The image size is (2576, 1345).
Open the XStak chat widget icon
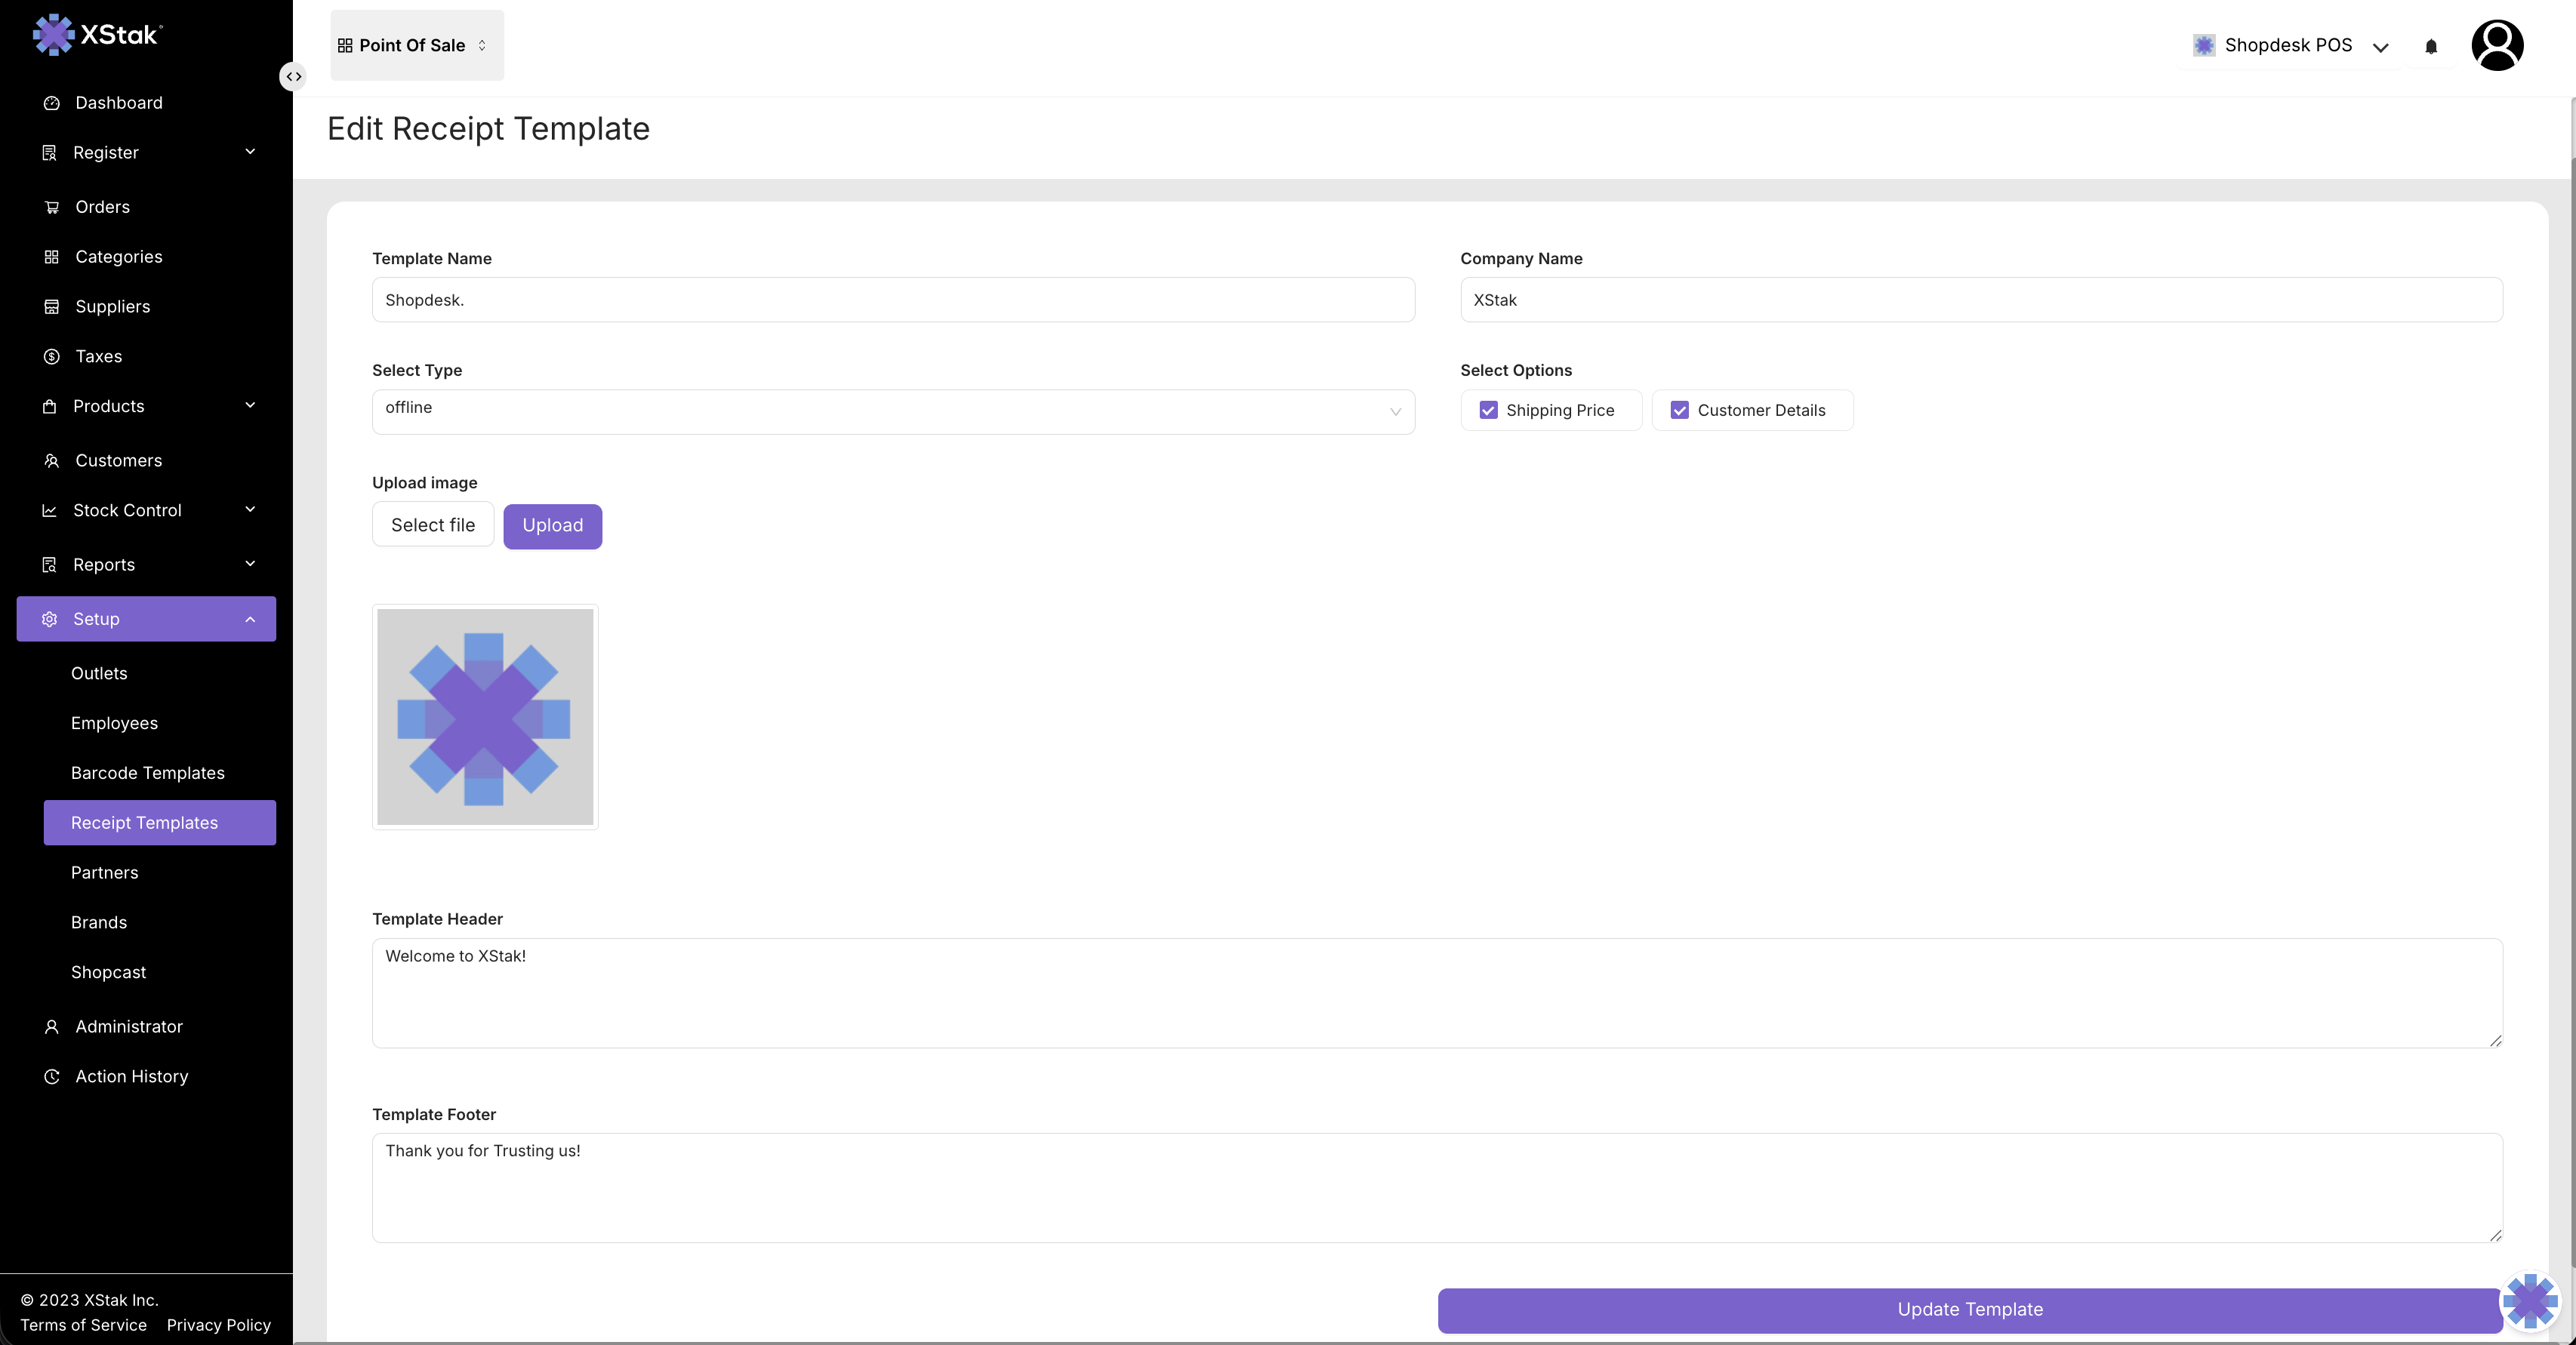tap(2530, 1301)
